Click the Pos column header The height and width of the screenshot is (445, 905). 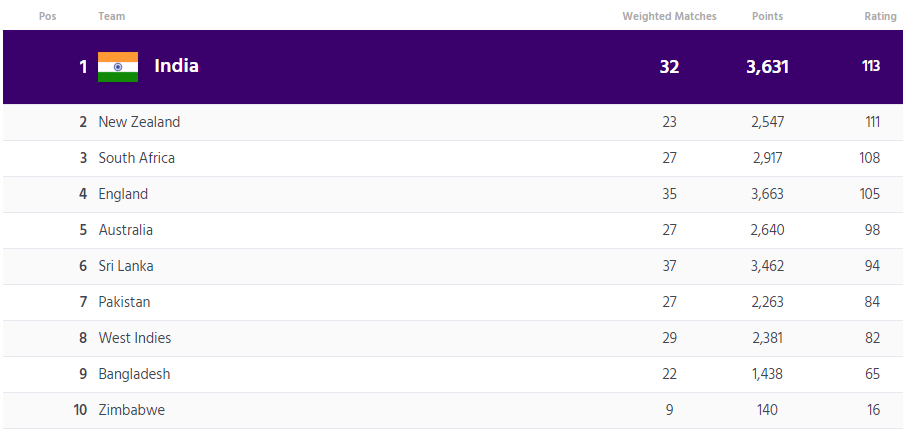click(x=47, y=16)
